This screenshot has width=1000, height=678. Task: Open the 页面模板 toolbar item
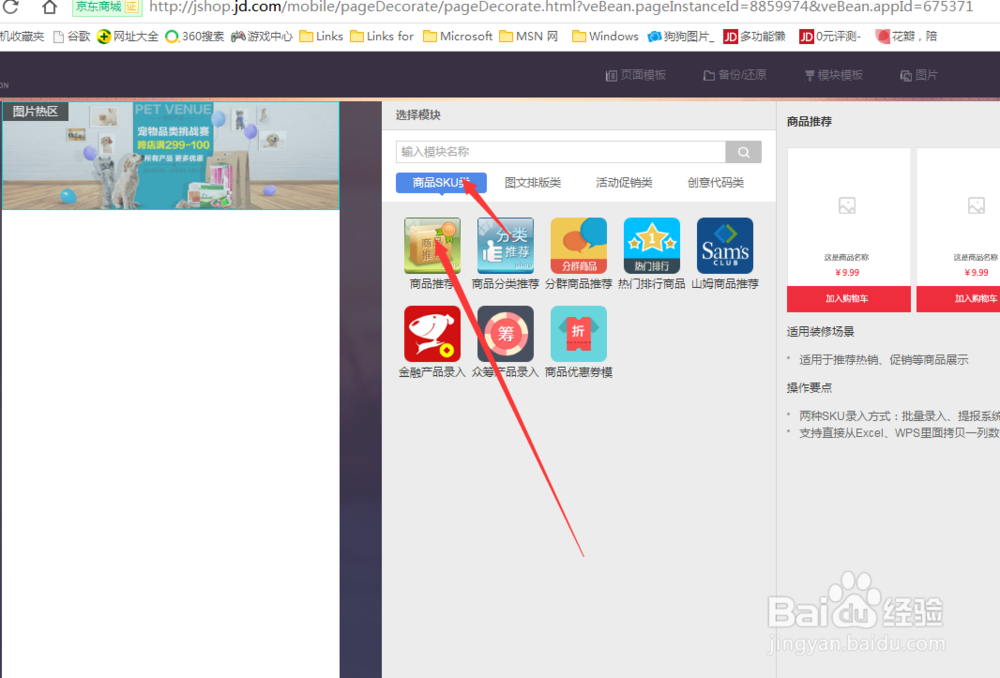click(x=636, y=75)
